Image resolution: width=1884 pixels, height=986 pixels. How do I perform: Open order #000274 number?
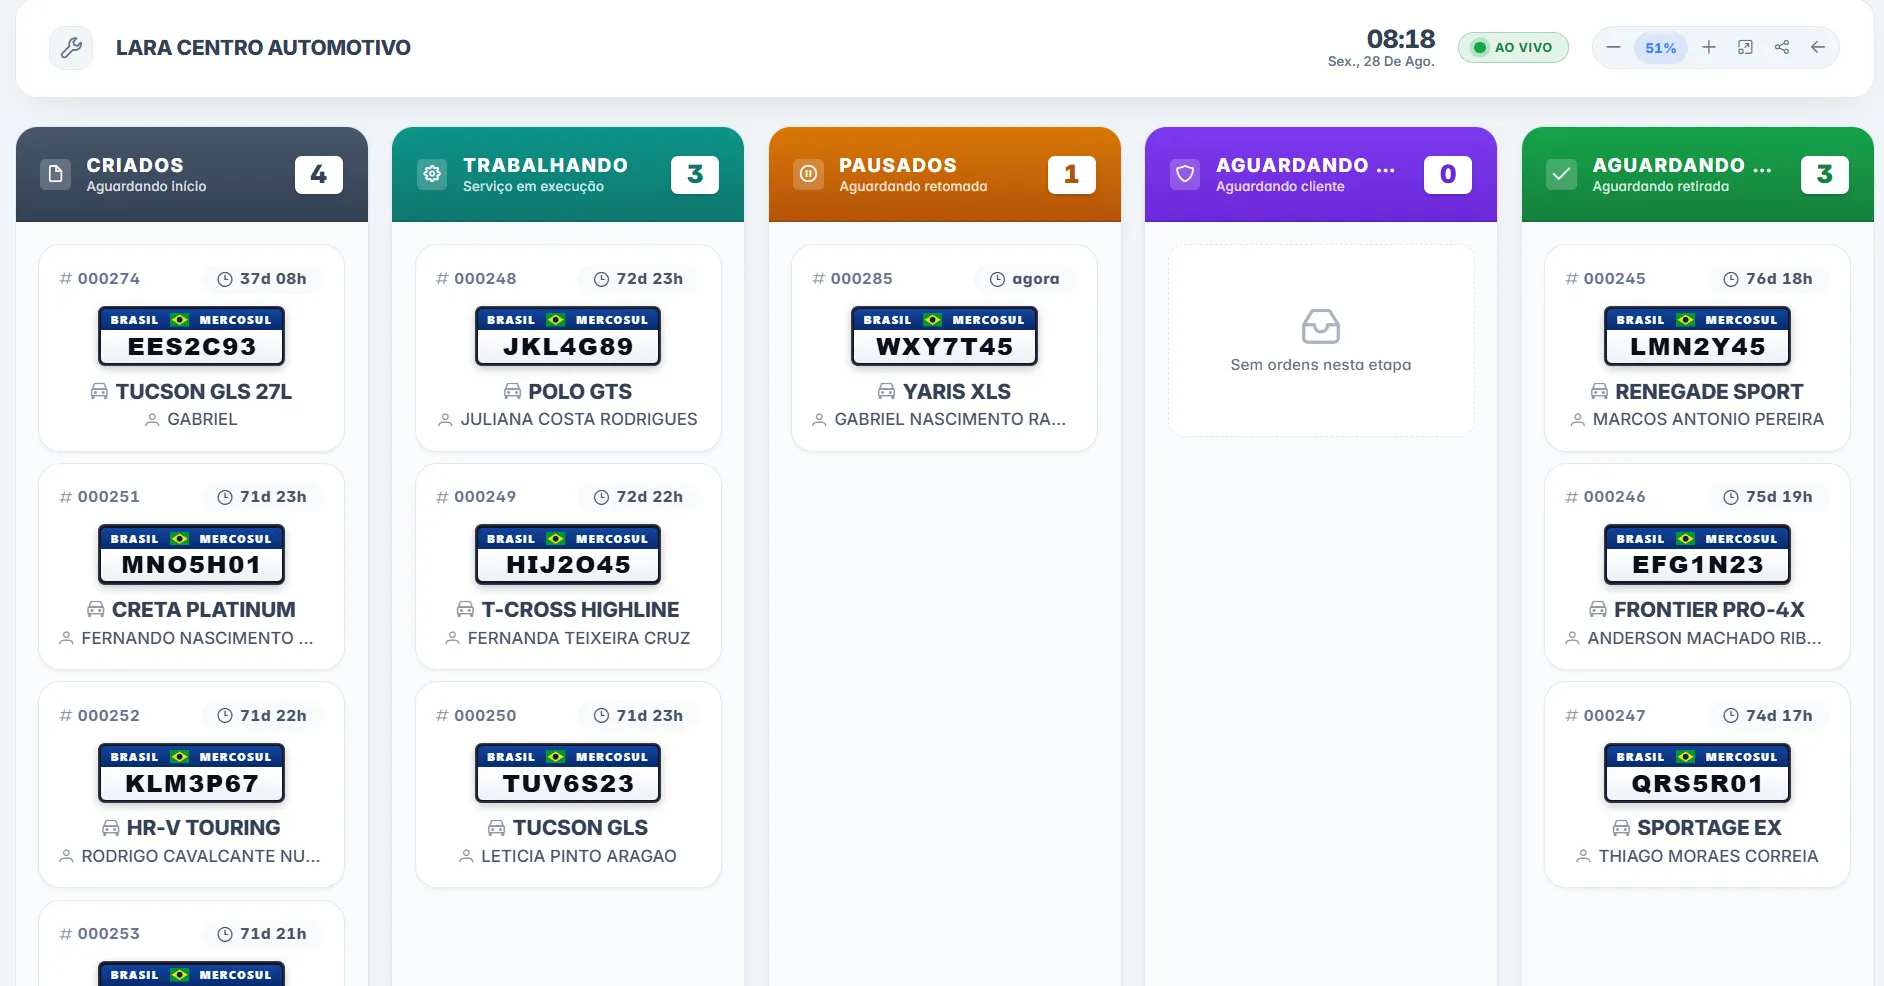point(100,279)
